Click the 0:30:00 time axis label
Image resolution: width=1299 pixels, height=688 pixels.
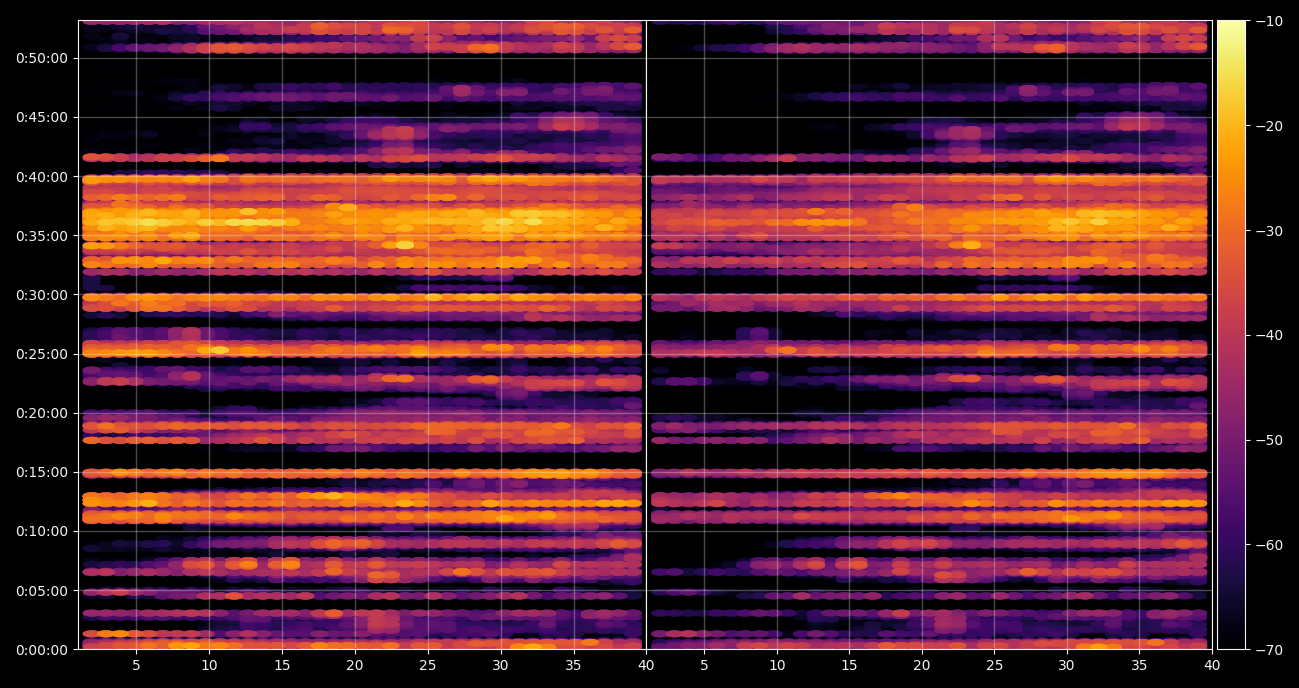coord(41,295)
